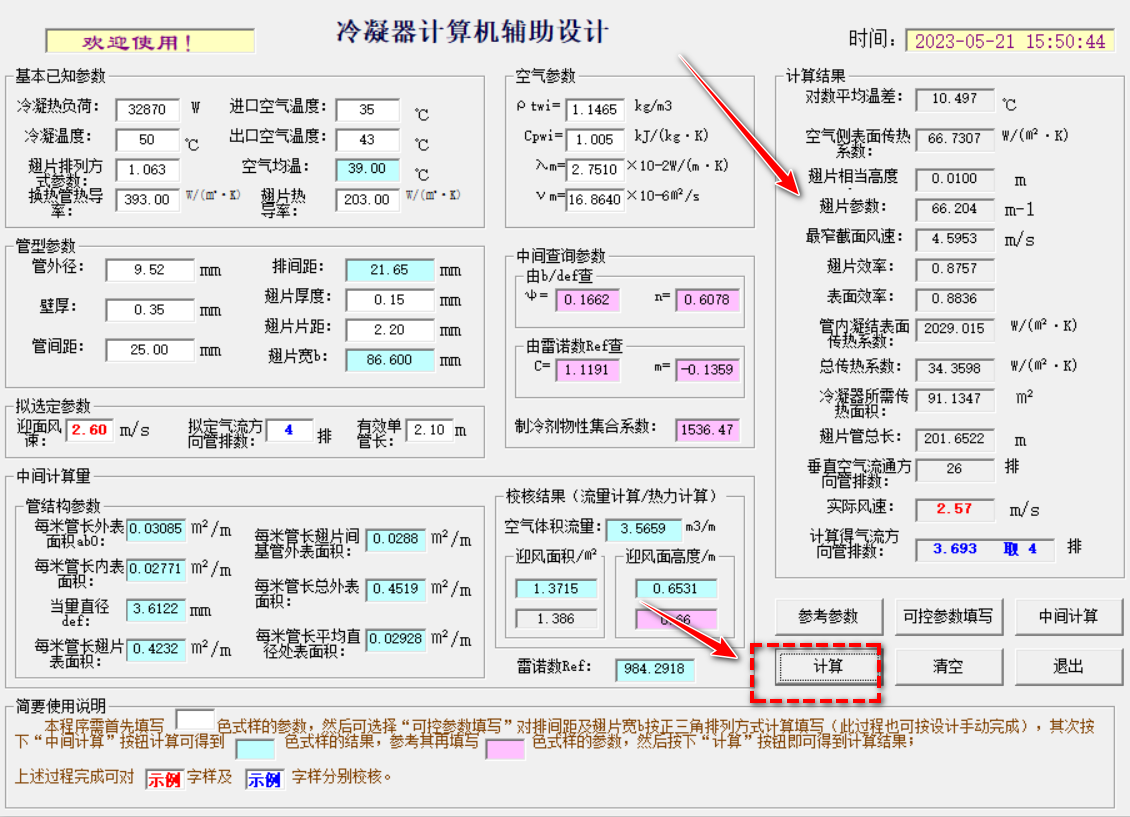Focus the 冷凝温度 input box
The width and height of the screenshot is (1130, 817).
[148, 140]
